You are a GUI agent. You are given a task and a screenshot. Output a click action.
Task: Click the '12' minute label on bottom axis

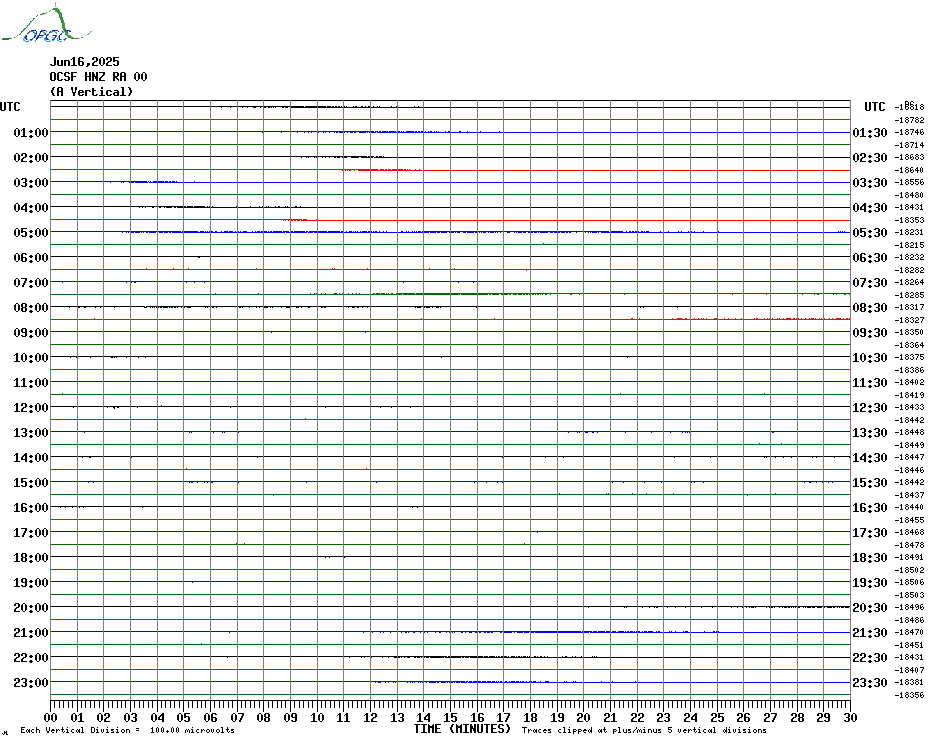(x=371, y=718)
